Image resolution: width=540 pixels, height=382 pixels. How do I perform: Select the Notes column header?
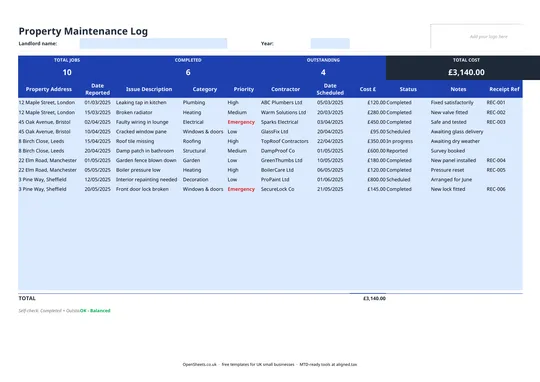click(x=458, y=89)
